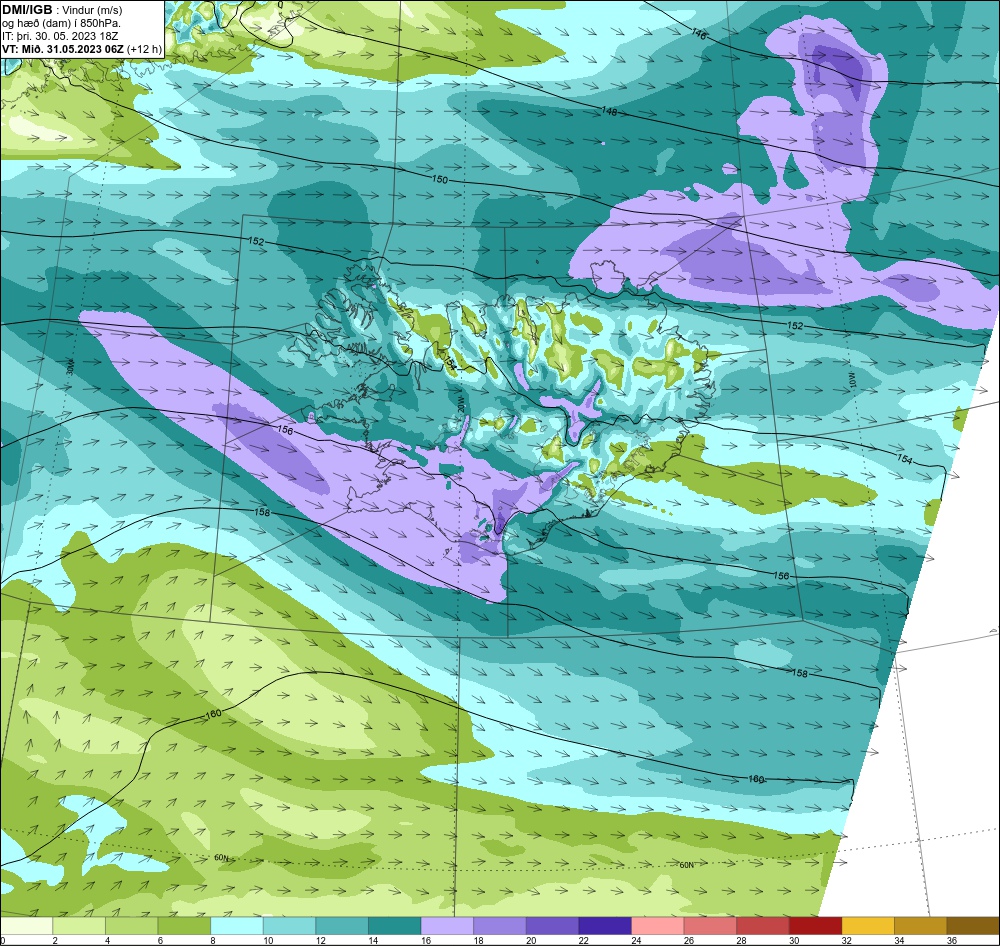Screen dimensions: 1000x946
Task: Click the 12–14 m/s teal legend swatch
Action: 342,926
